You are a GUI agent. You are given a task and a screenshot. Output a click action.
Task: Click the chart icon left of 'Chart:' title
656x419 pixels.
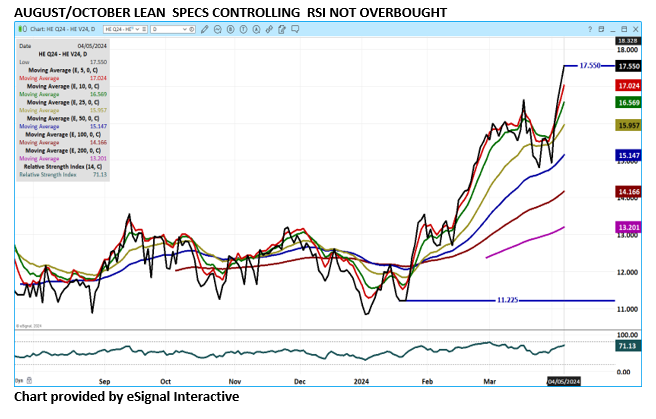22,30
